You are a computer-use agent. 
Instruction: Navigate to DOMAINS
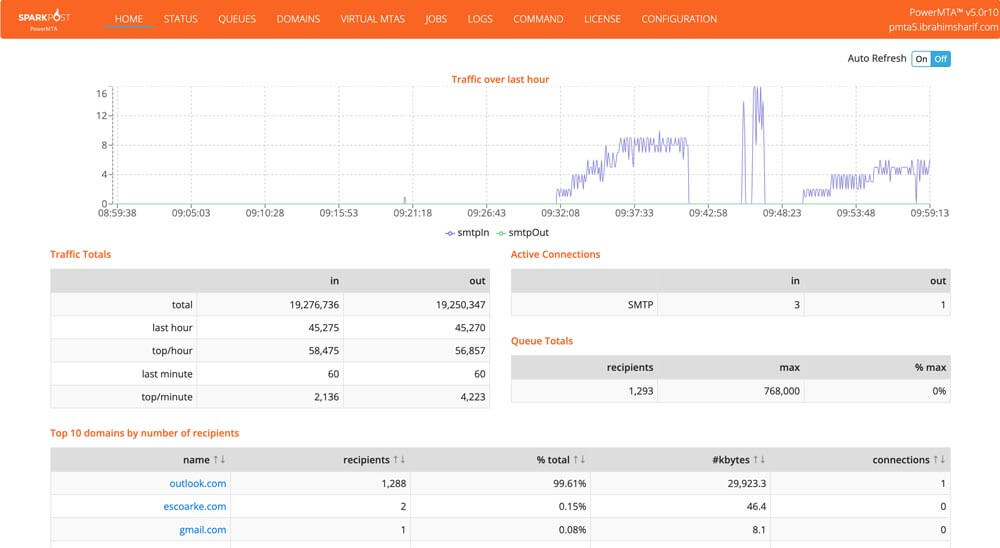[298, 19]
